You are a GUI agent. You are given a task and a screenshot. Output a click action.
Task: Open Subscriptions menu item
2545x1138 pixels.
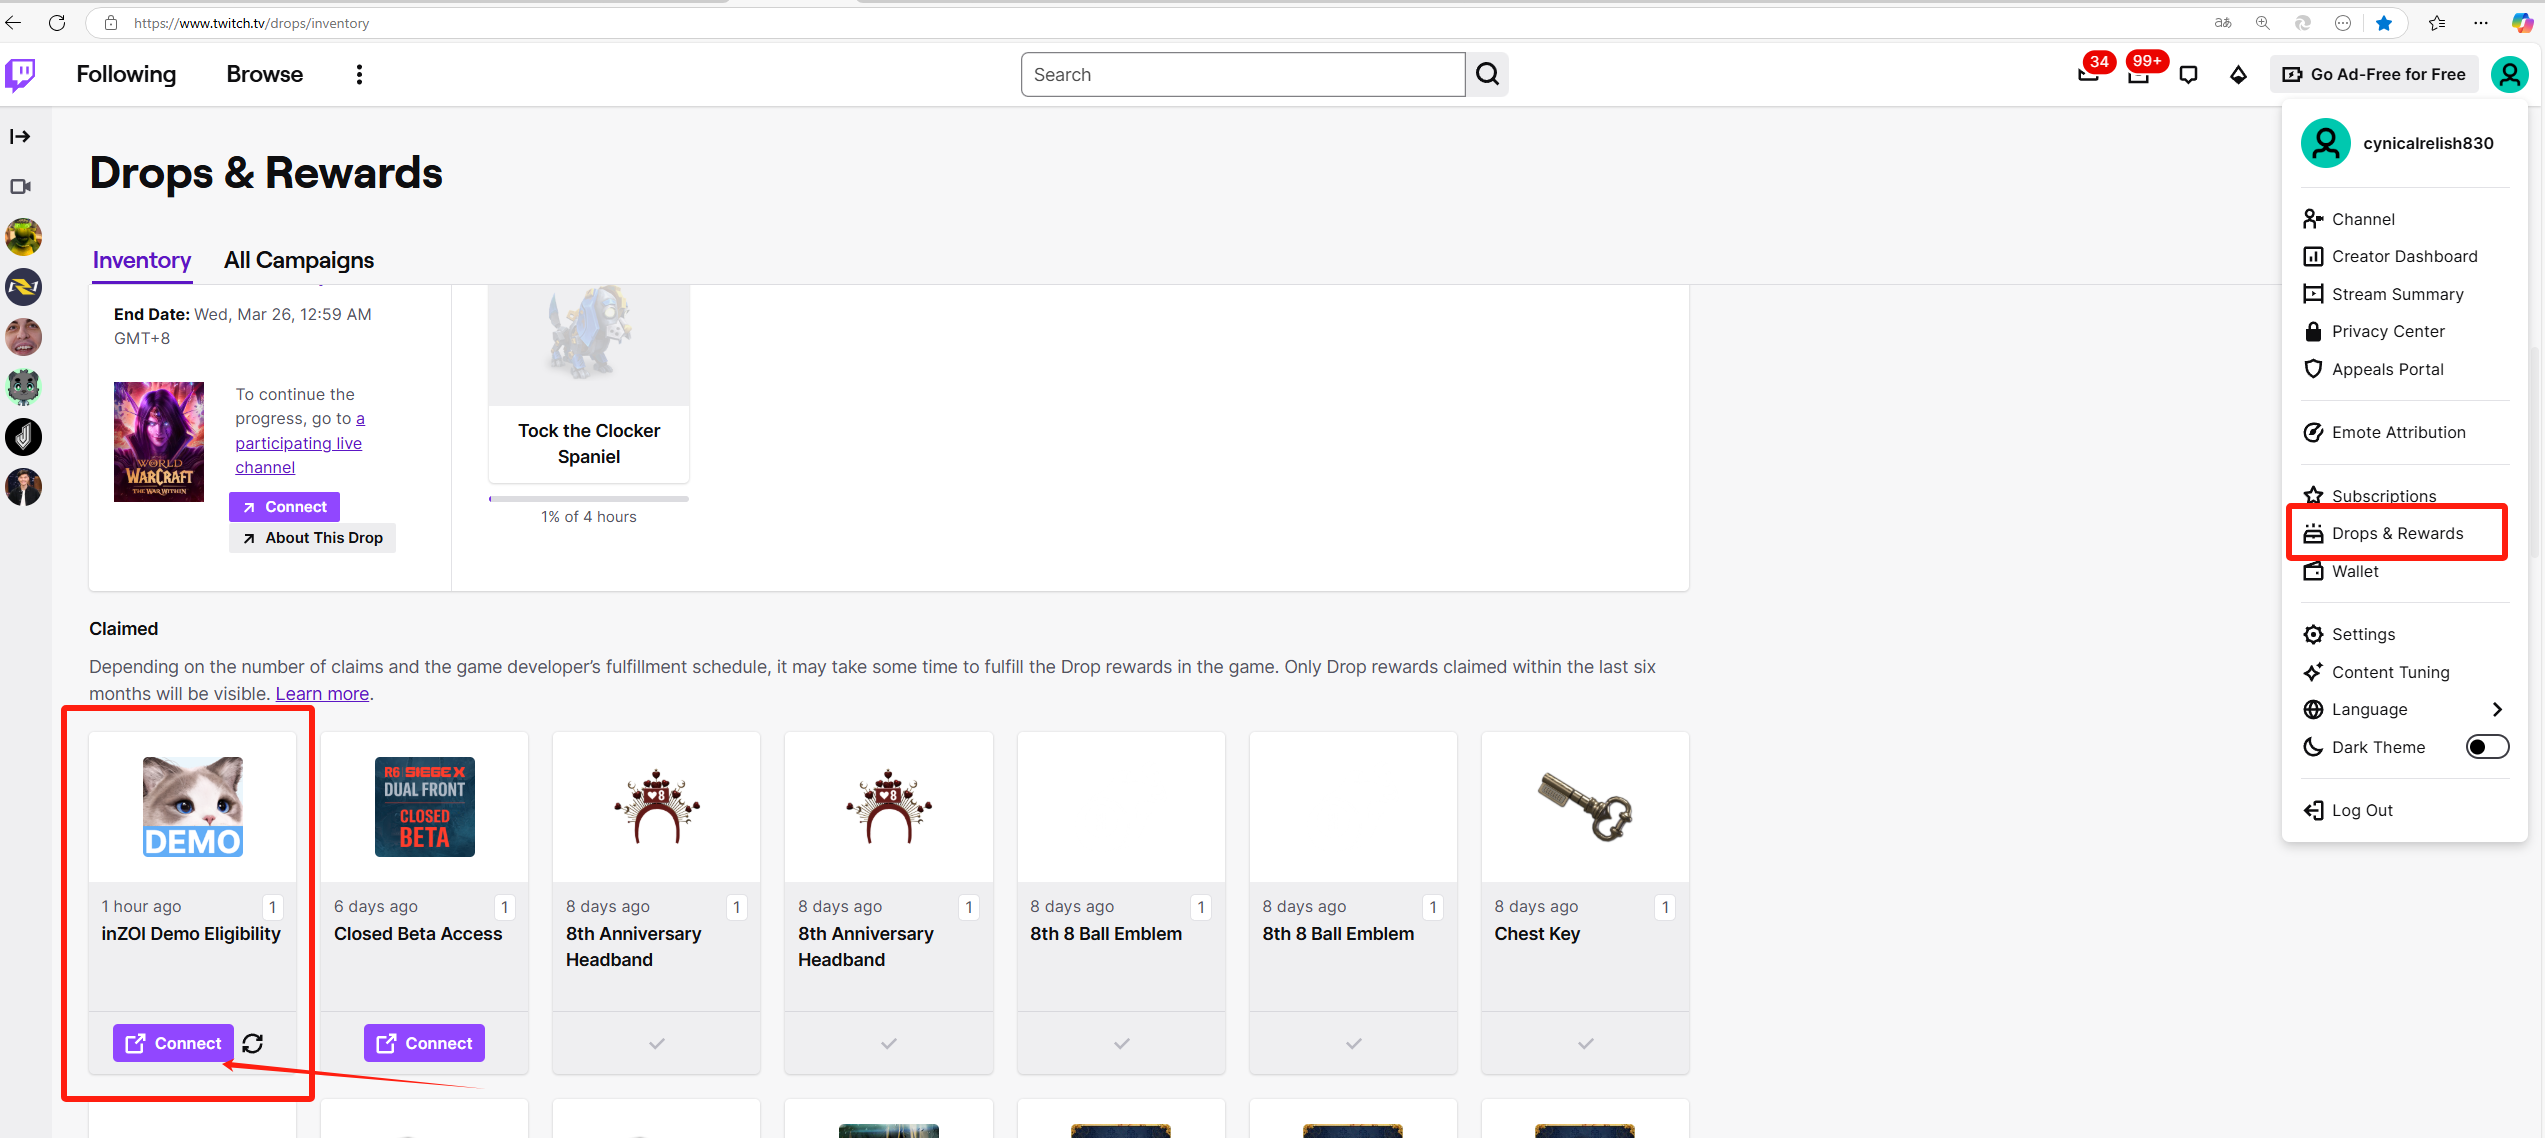tap(2404, 496)
